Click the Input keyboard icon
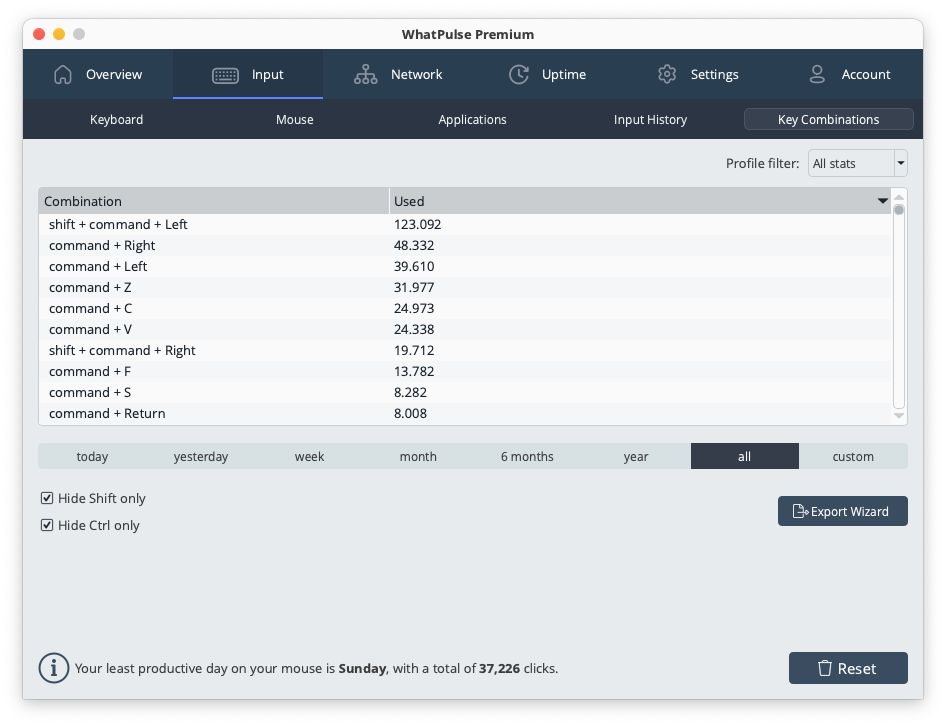 225,75
